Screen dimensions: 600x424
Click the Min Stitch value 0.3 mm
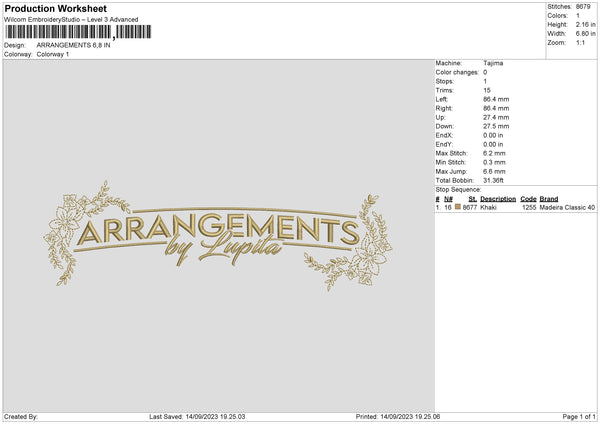[x=494, y=162]
